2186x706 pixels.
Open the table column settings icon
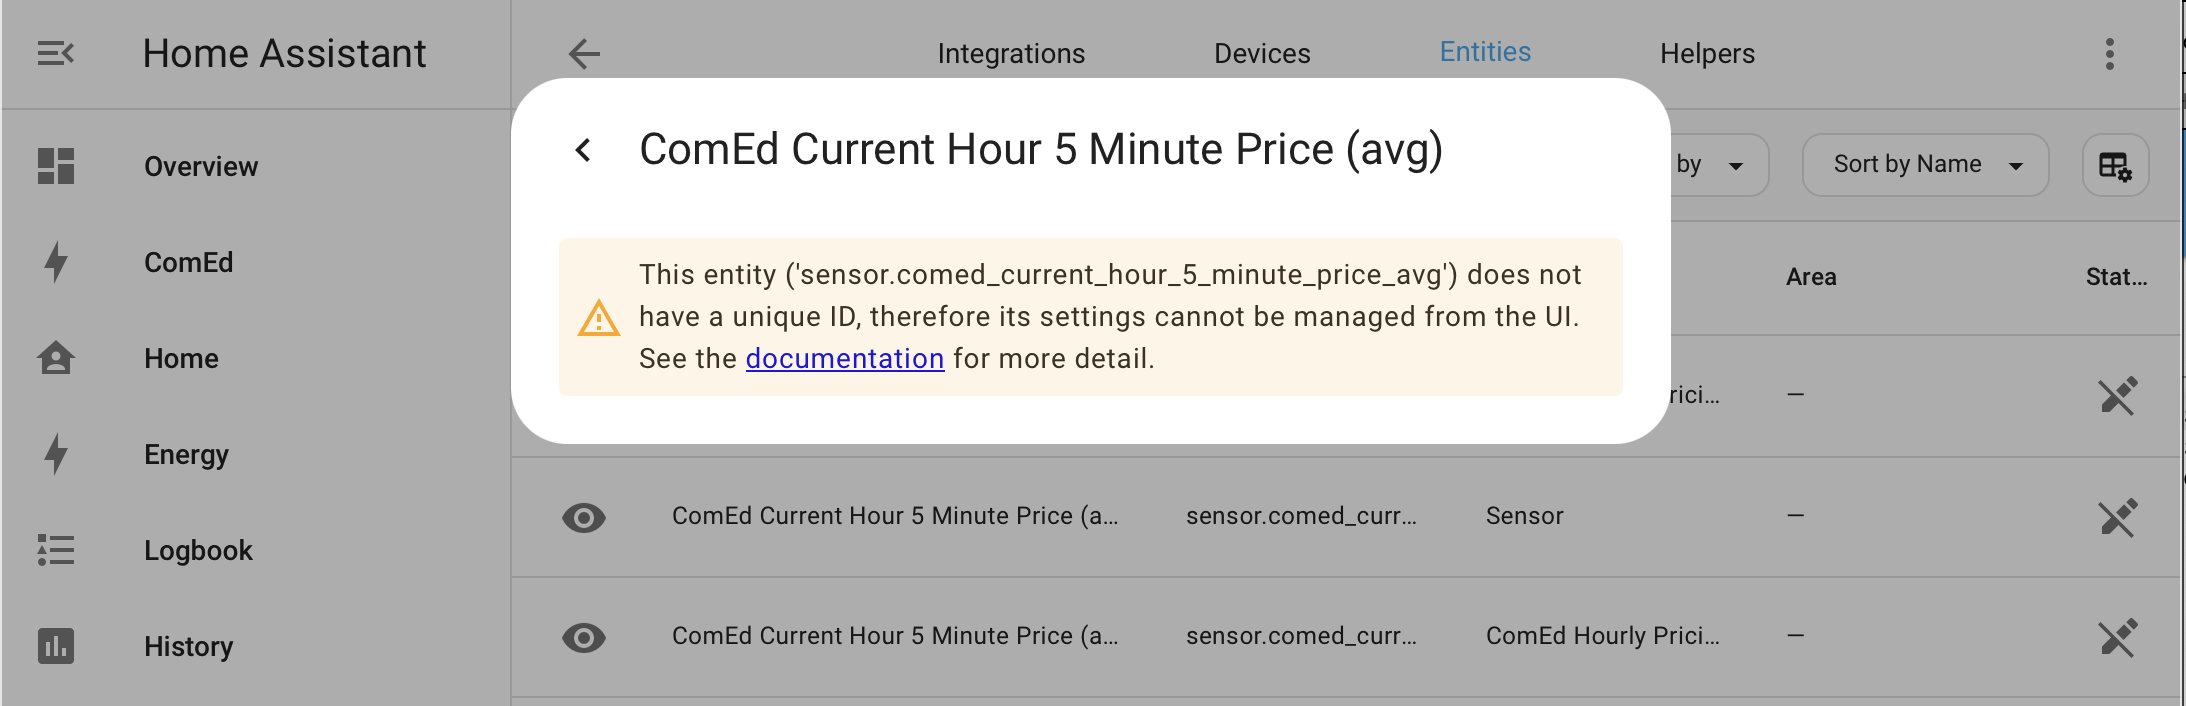point(2115,165)
